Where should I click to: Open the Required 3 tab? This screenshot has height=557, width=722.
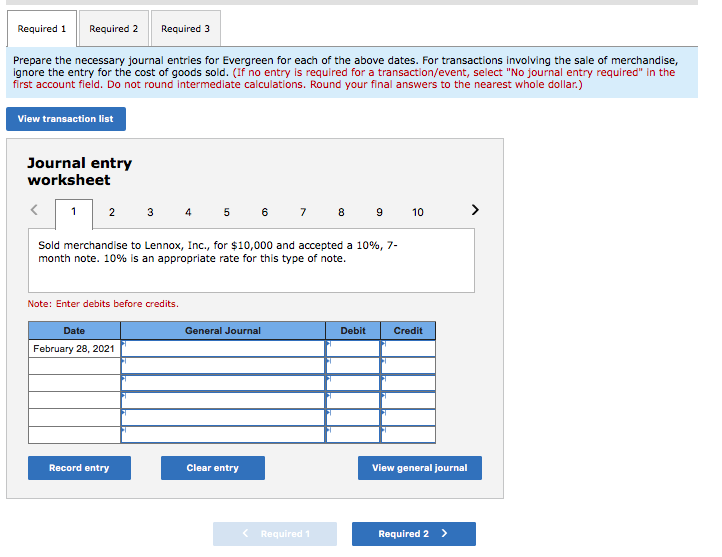(186, 29)
